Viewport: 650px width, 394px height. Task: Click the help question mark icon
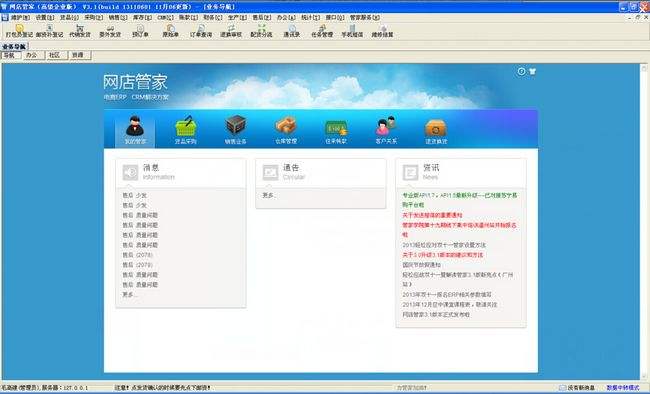[521, 71]
